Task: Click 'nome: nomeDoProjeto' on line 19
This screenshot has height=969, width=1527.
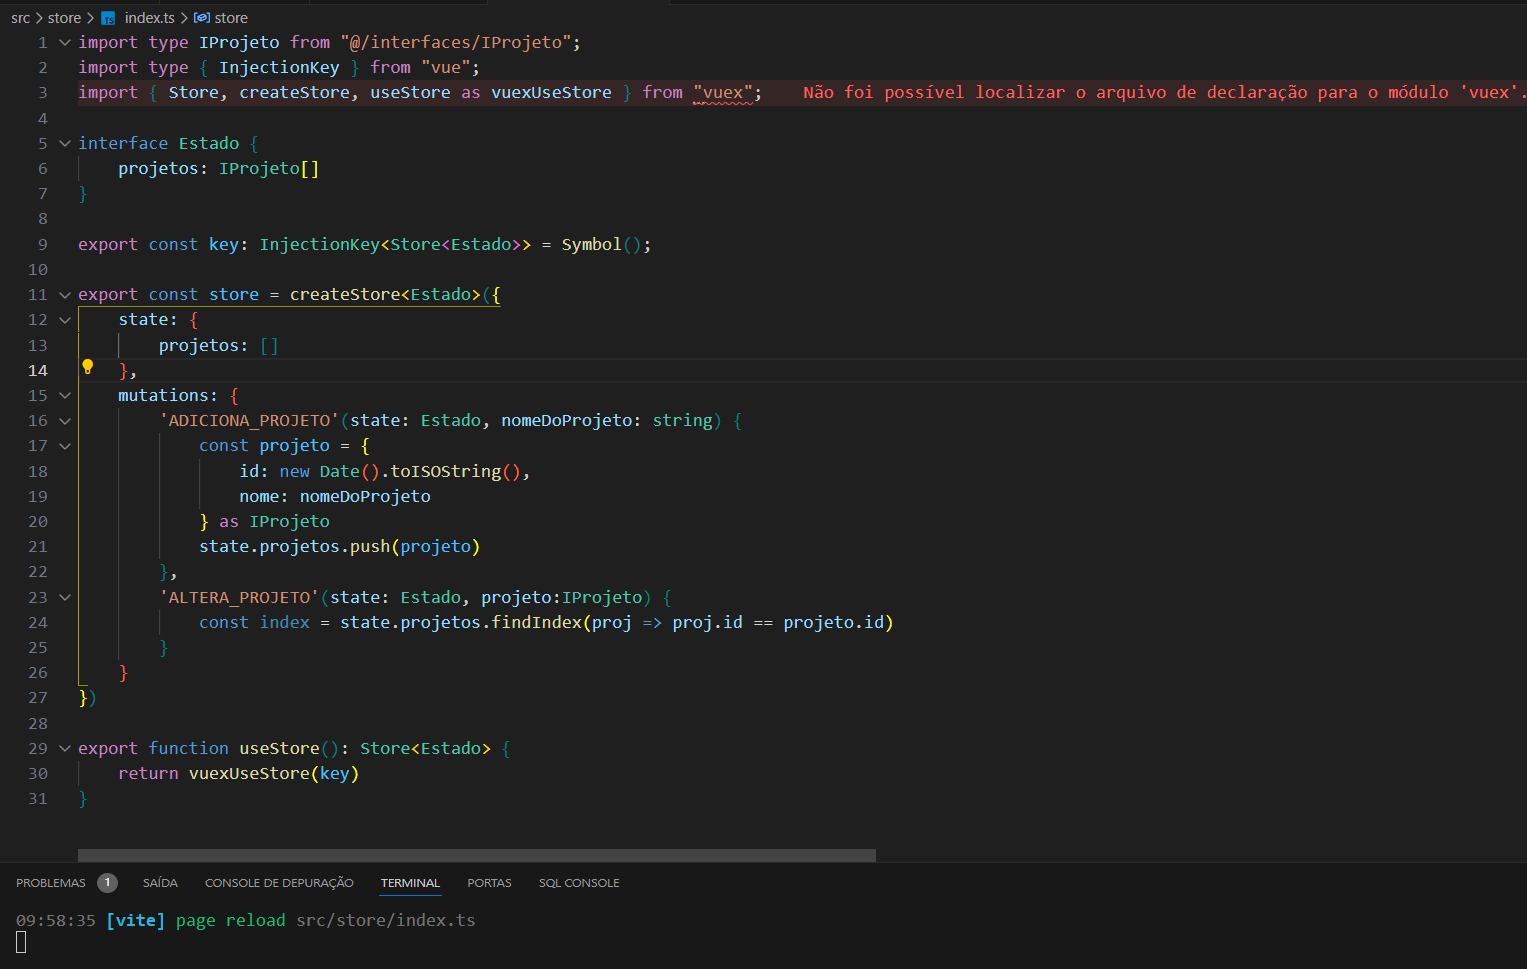Action: (x=335, y=497)
